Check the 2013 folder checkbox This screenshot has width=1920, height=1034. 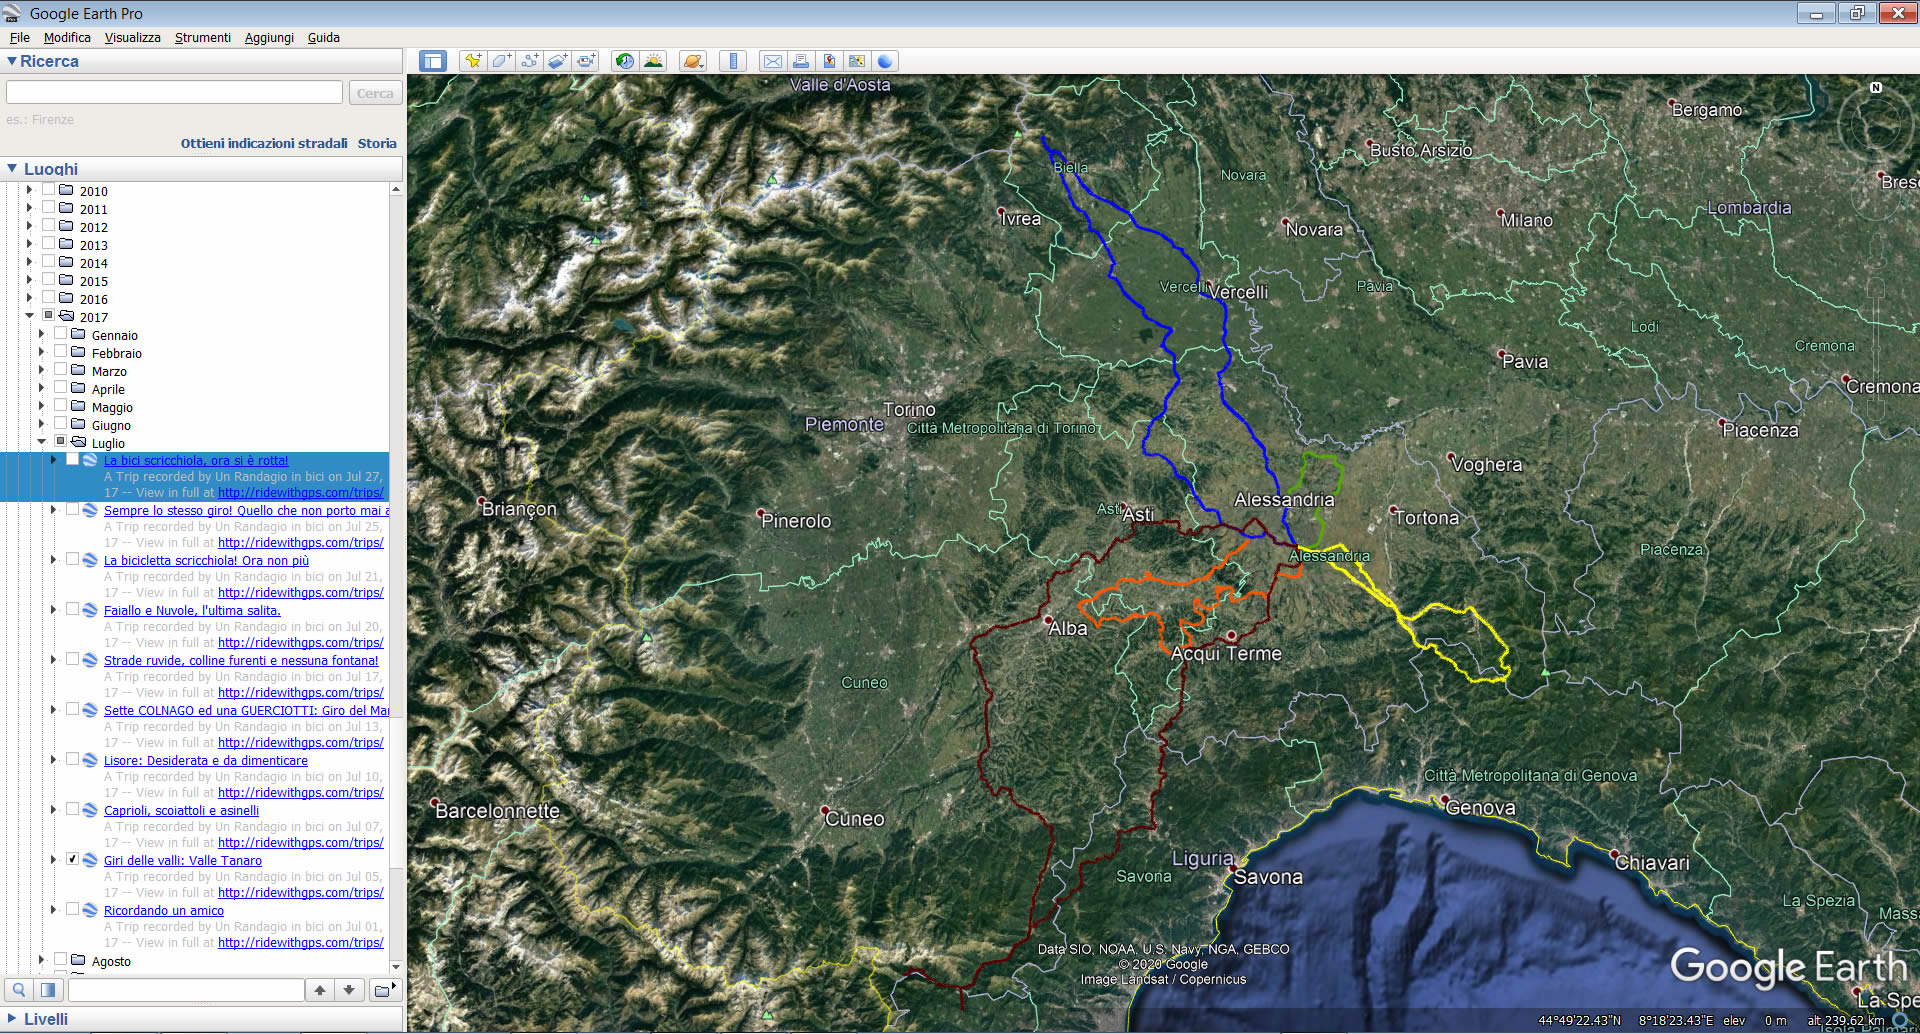[48, 244]
